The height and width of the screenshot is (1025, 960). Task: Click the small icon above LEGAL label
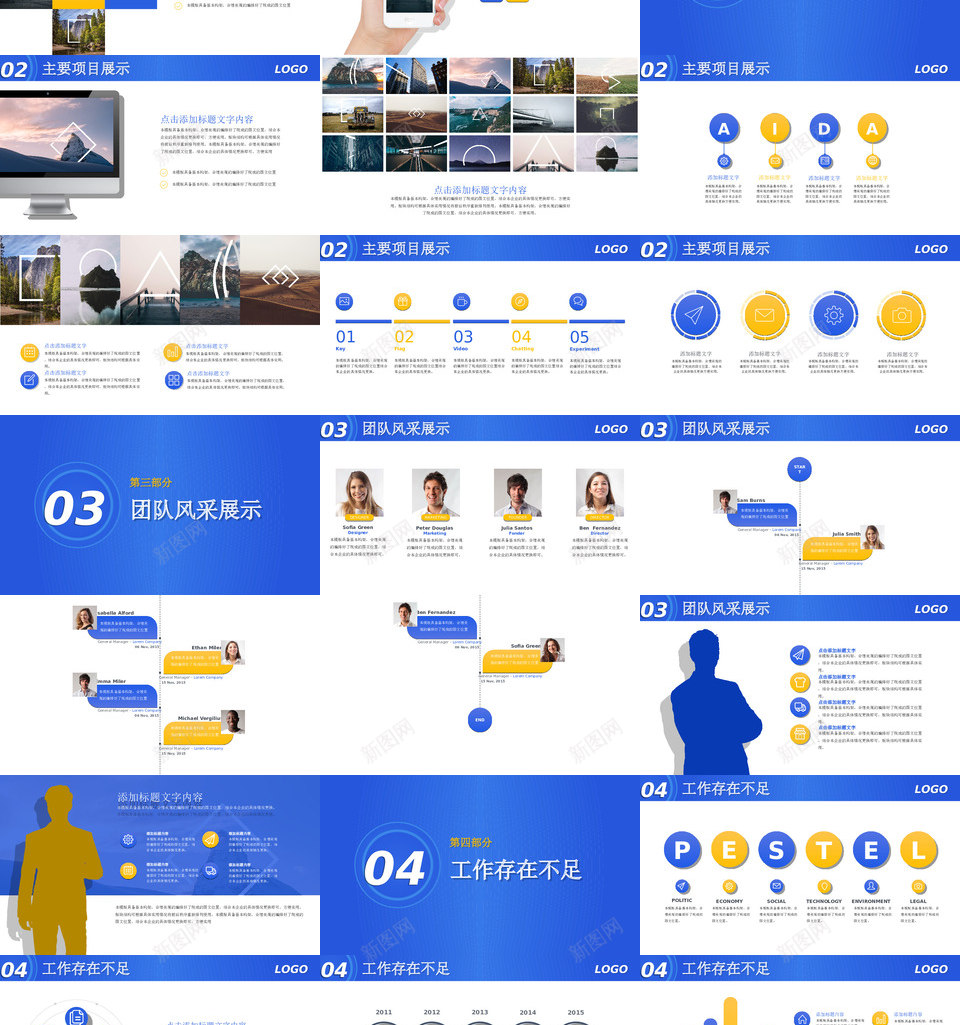pos(919,886)
